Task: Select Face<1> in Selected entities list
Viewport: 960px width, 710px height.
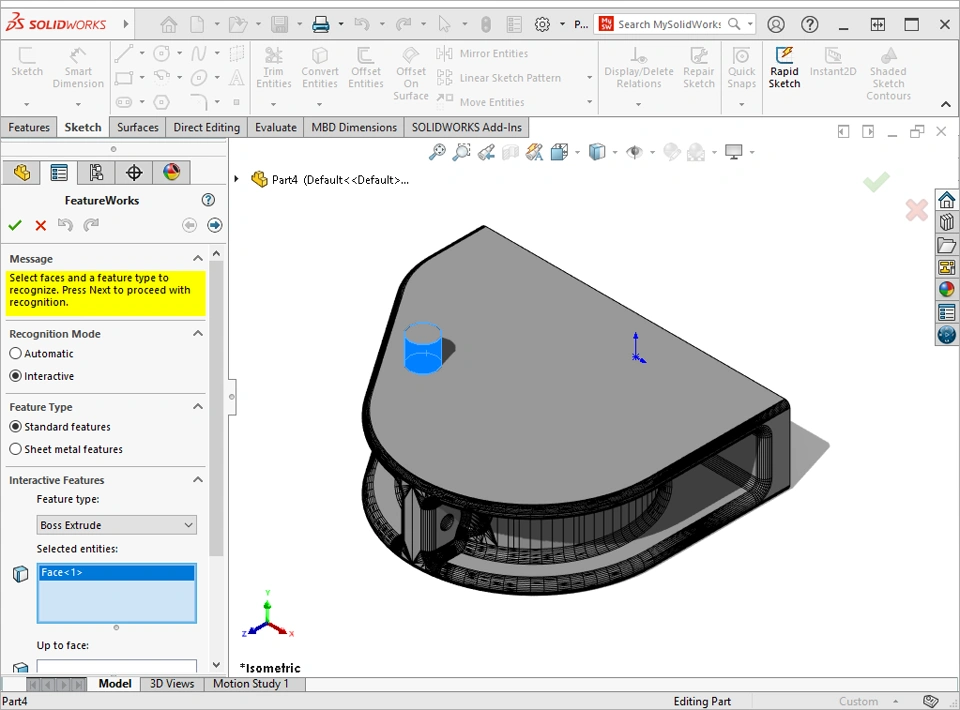Action: point(116,572)
